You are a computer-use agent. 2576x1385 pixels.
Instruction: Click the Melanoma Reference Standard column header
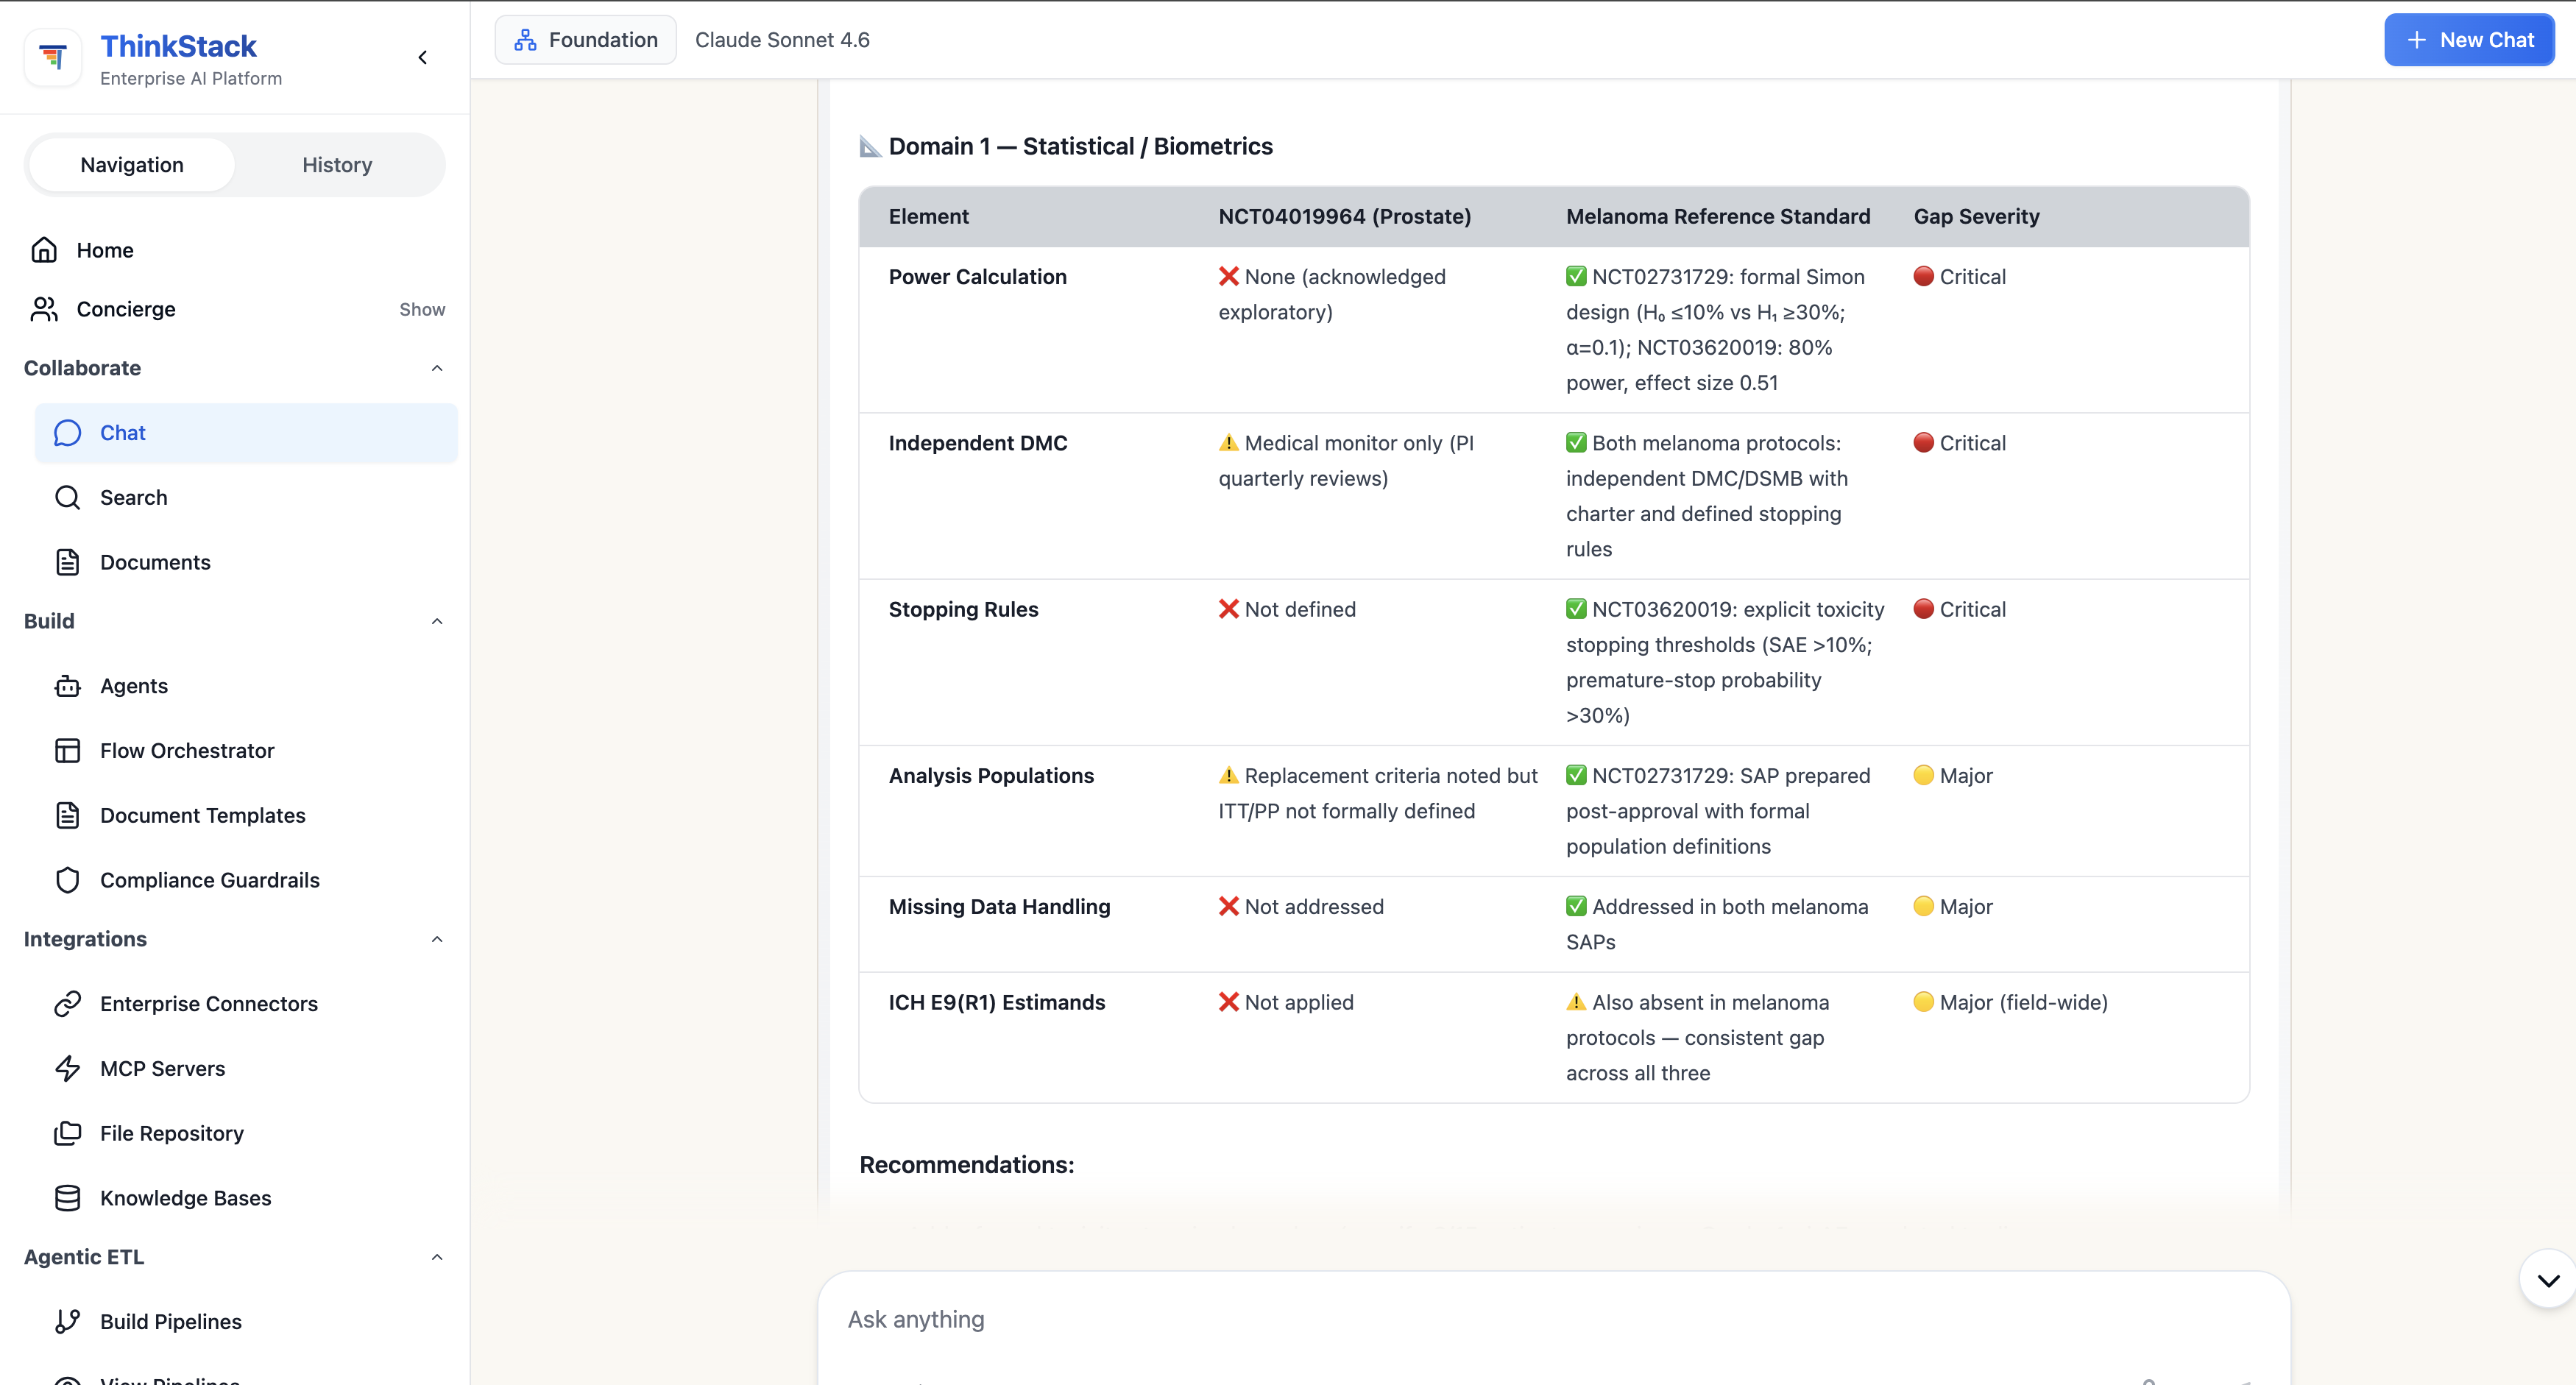point(1717,216)
